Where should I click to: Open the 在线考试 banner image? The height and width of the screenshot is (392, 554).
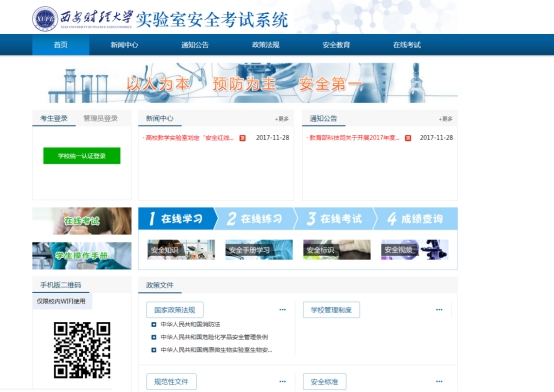[x=82, y=221]
